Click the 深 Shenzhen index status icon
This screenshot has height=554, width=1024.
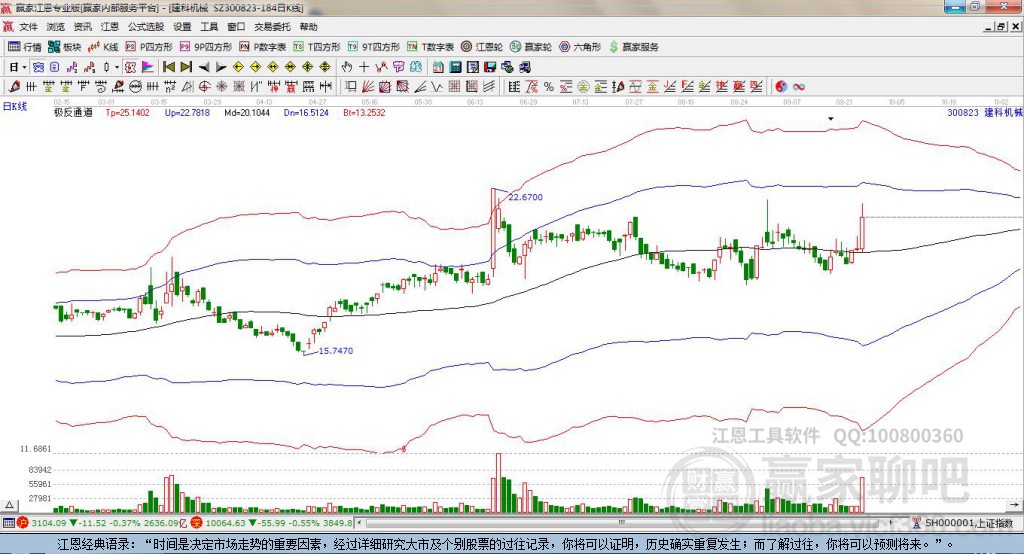[x=196, y=523]
